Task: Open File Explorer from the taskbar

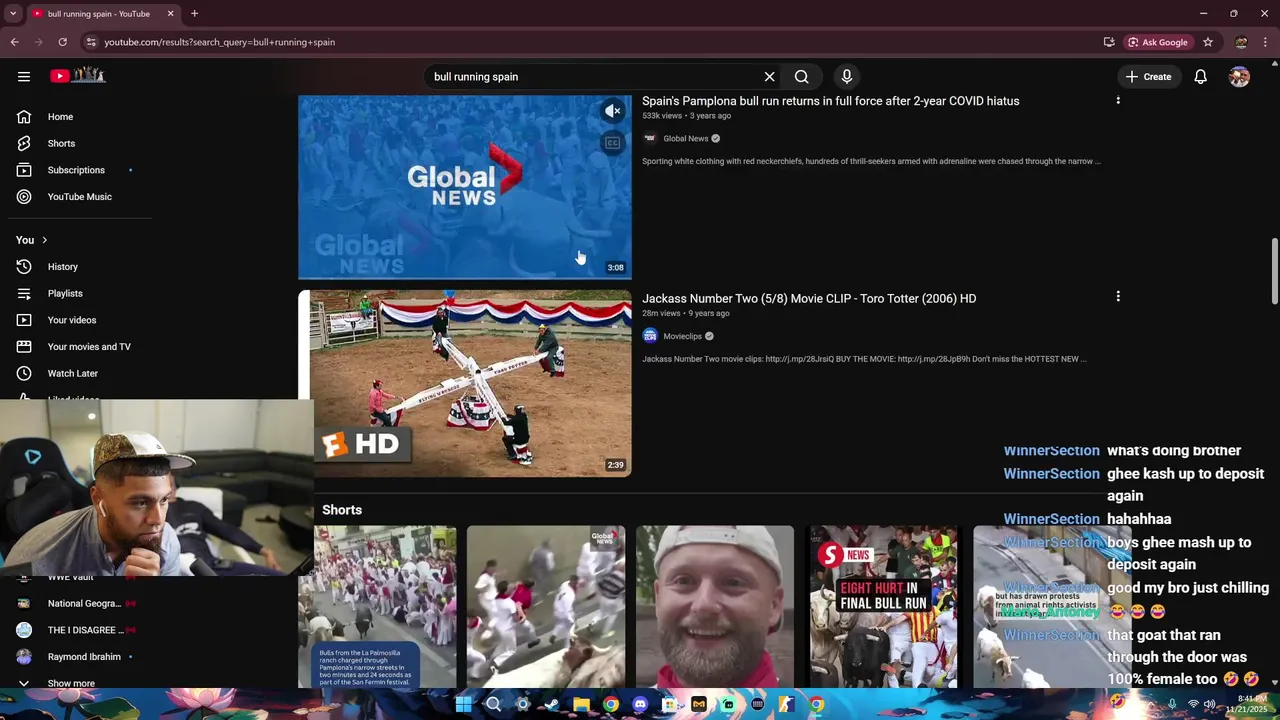Action: 581,704
